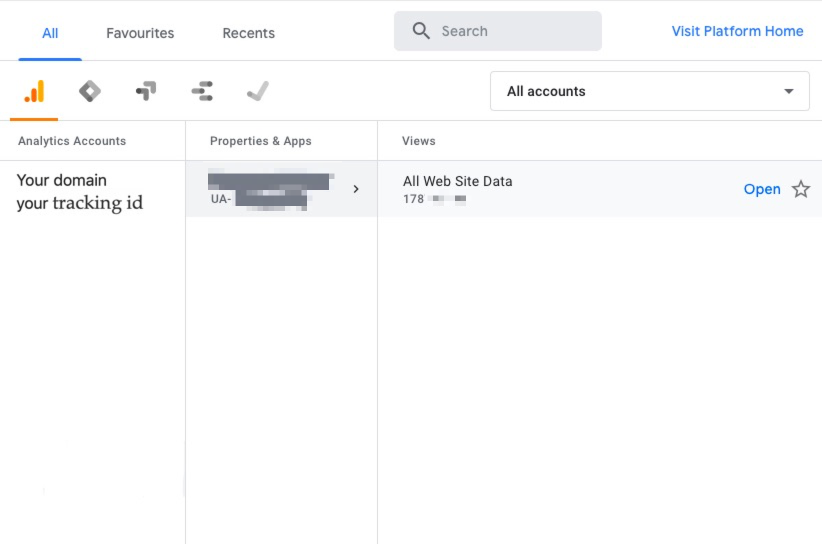Go to the Favourites tab

point(140,33)
